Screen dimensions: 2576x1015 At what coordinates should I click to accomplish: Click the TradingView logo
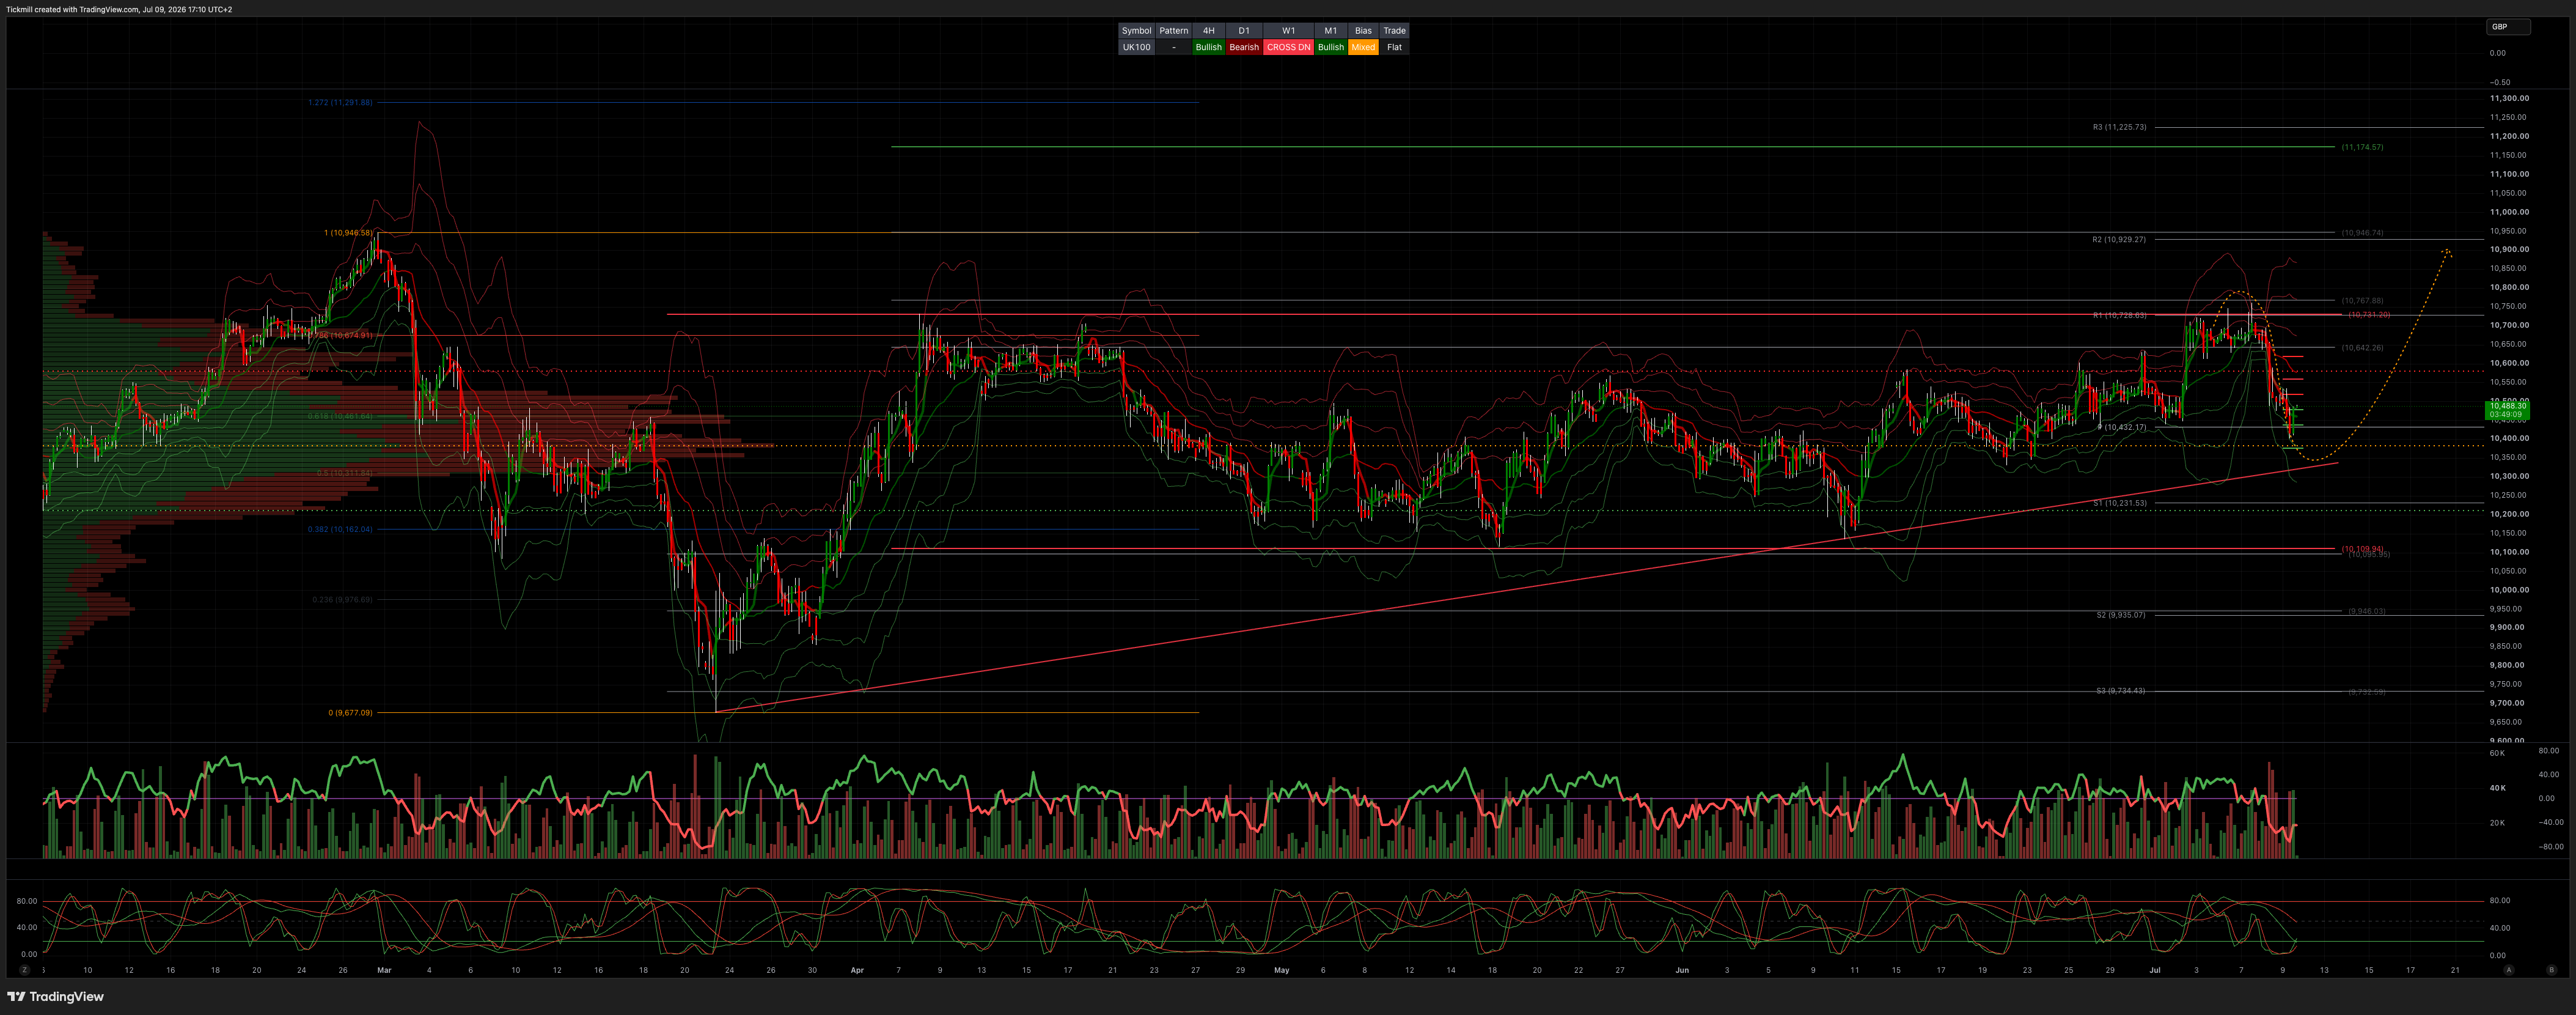tap(56, 996)
